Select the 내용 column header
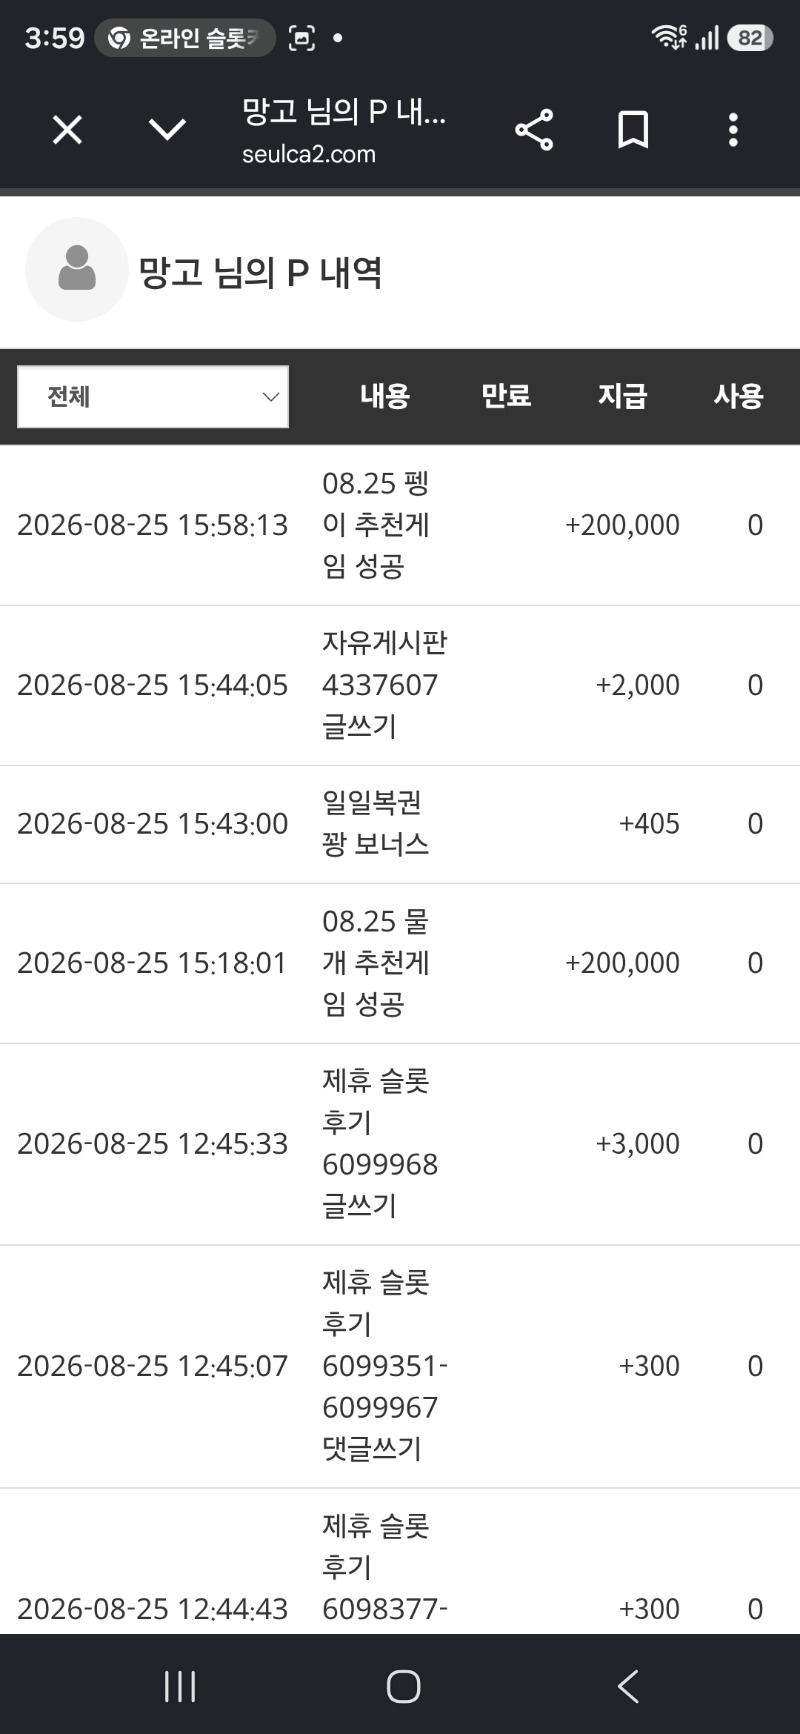The image size is (800, 1734). [x=385, y=396]
